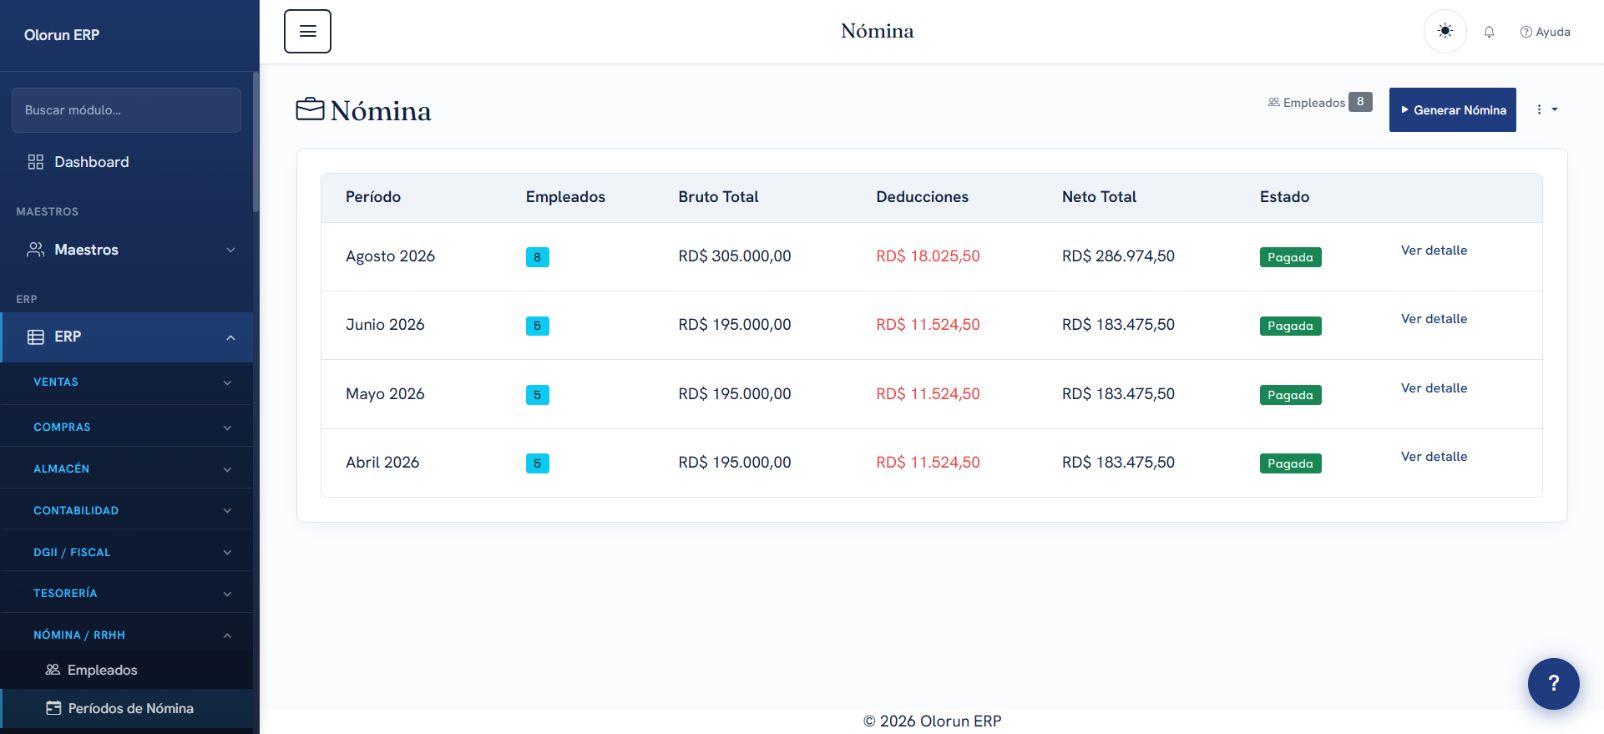Open the three-dot more options dropdown
Image resolution: width=1604 pixels, height=734 pixels.
1547,110
